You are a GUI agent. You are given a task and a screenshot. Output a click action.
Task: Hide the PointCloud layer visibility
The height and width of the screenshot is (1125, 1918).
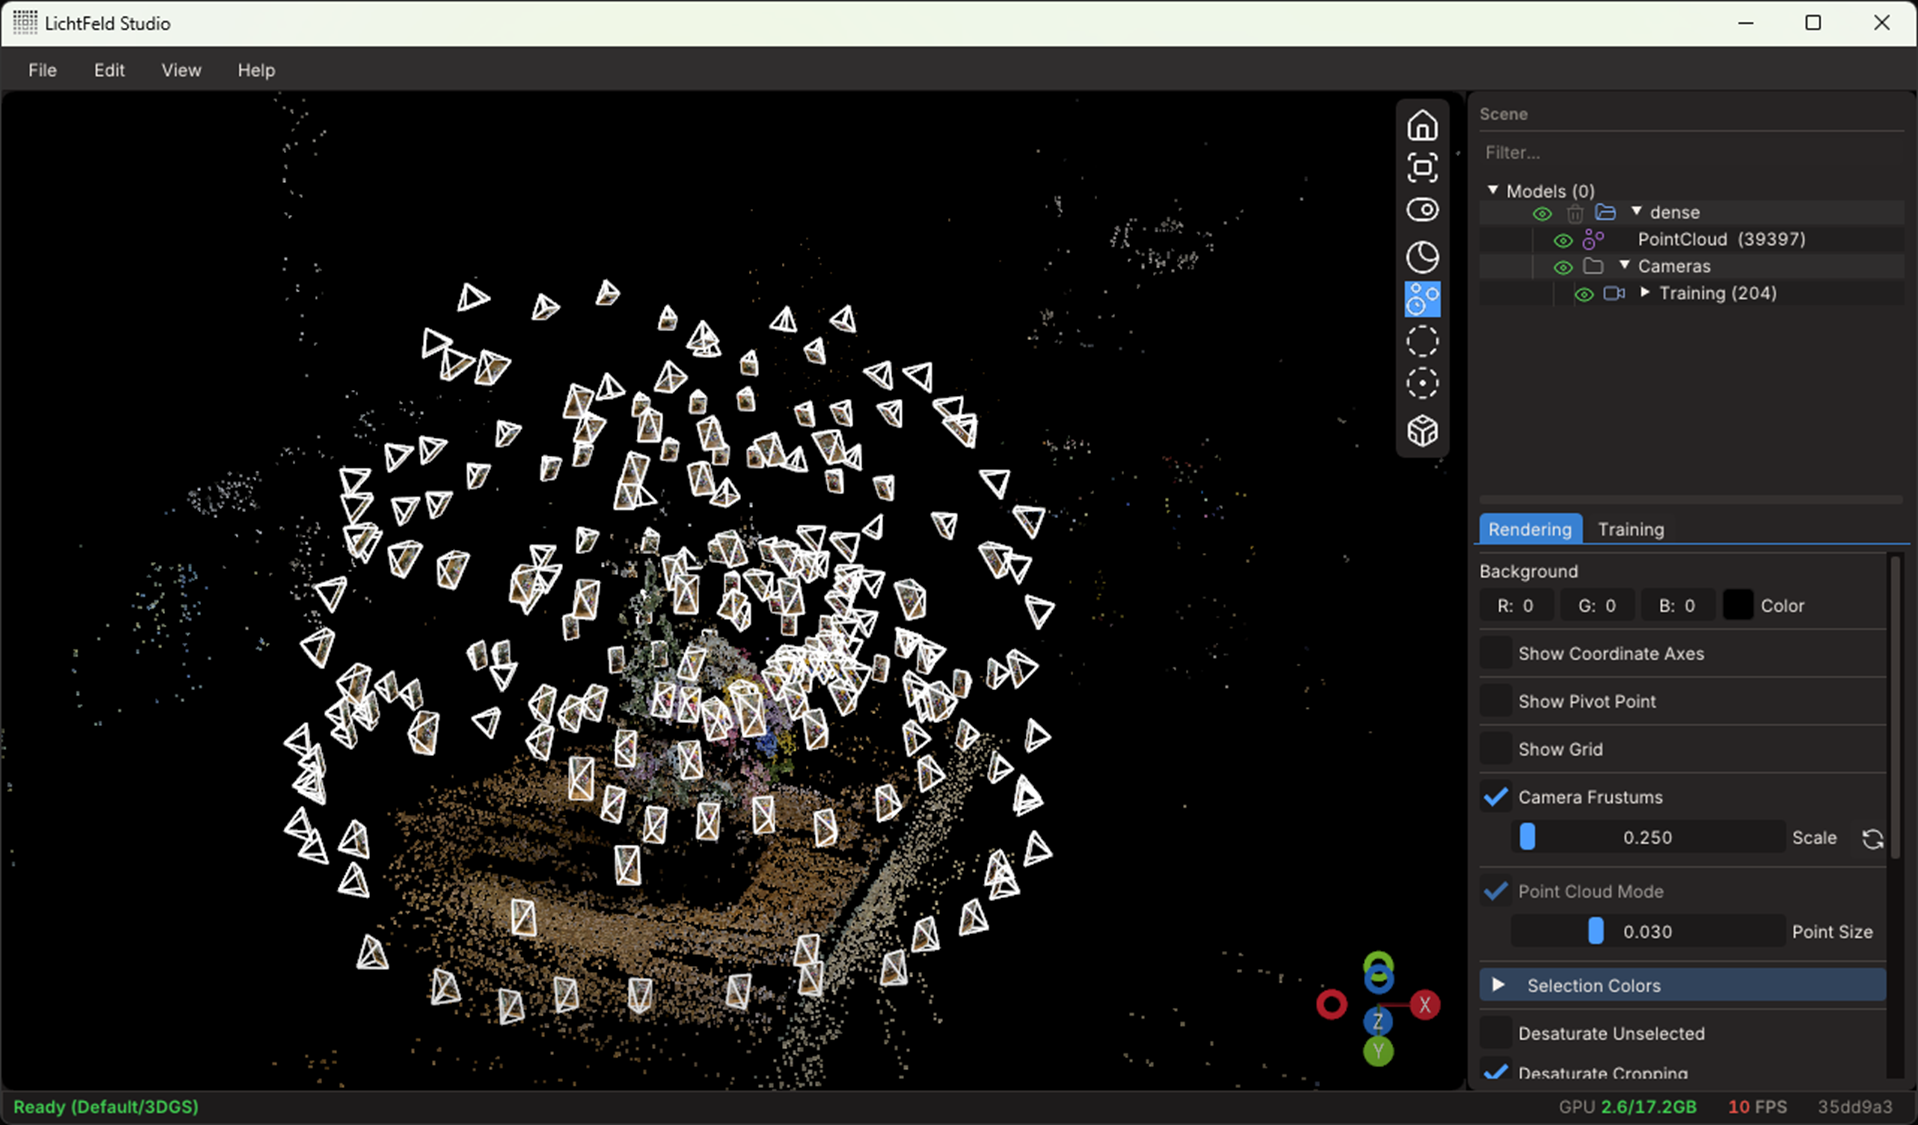1563,240
